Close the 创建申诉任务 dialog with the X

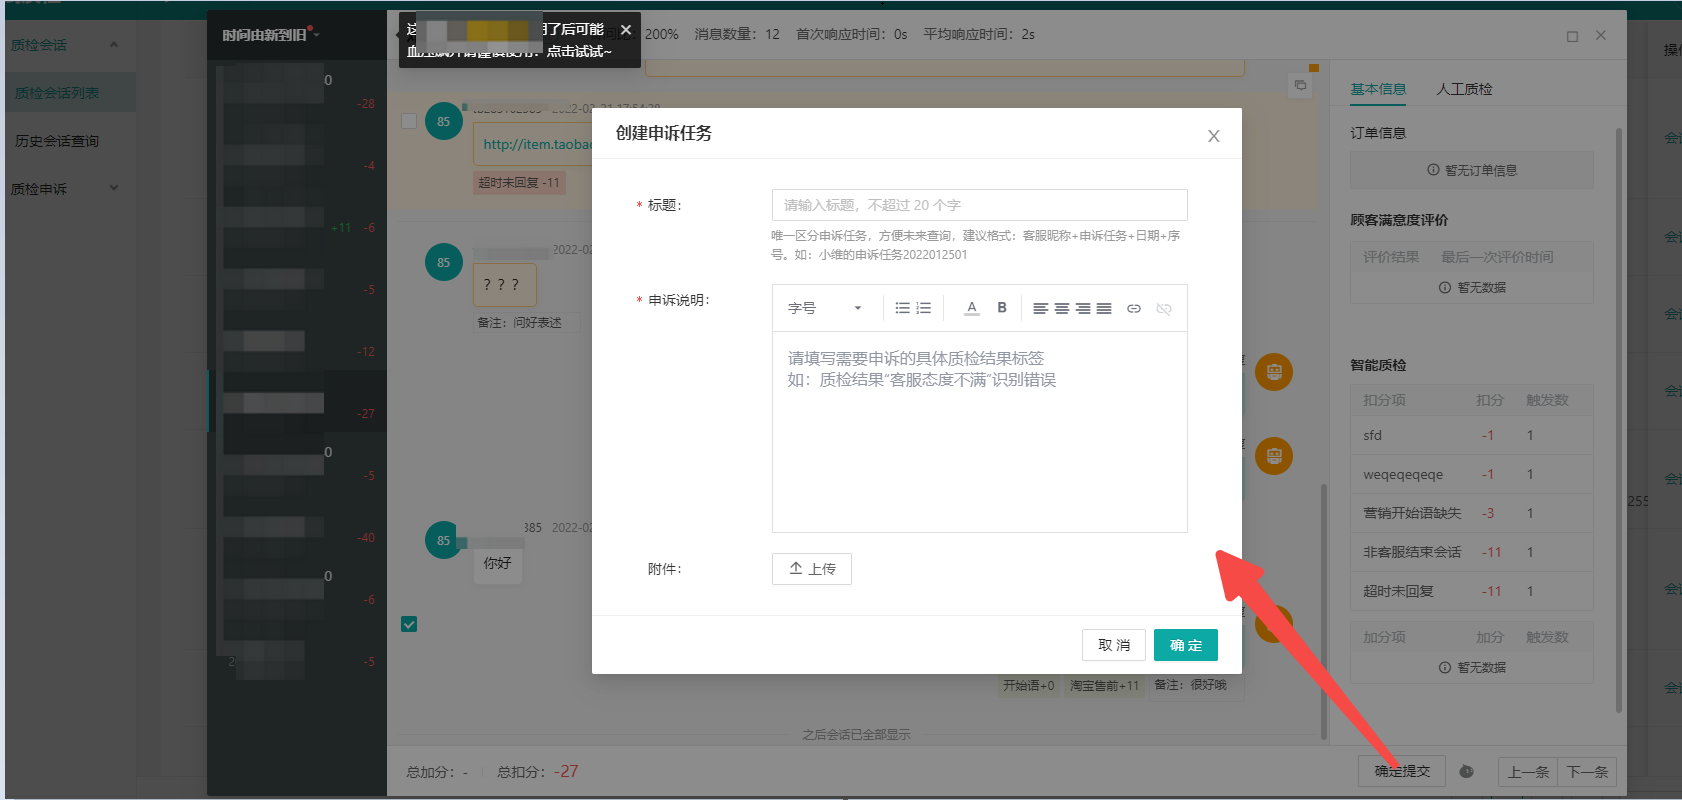tap(1214, 136)
